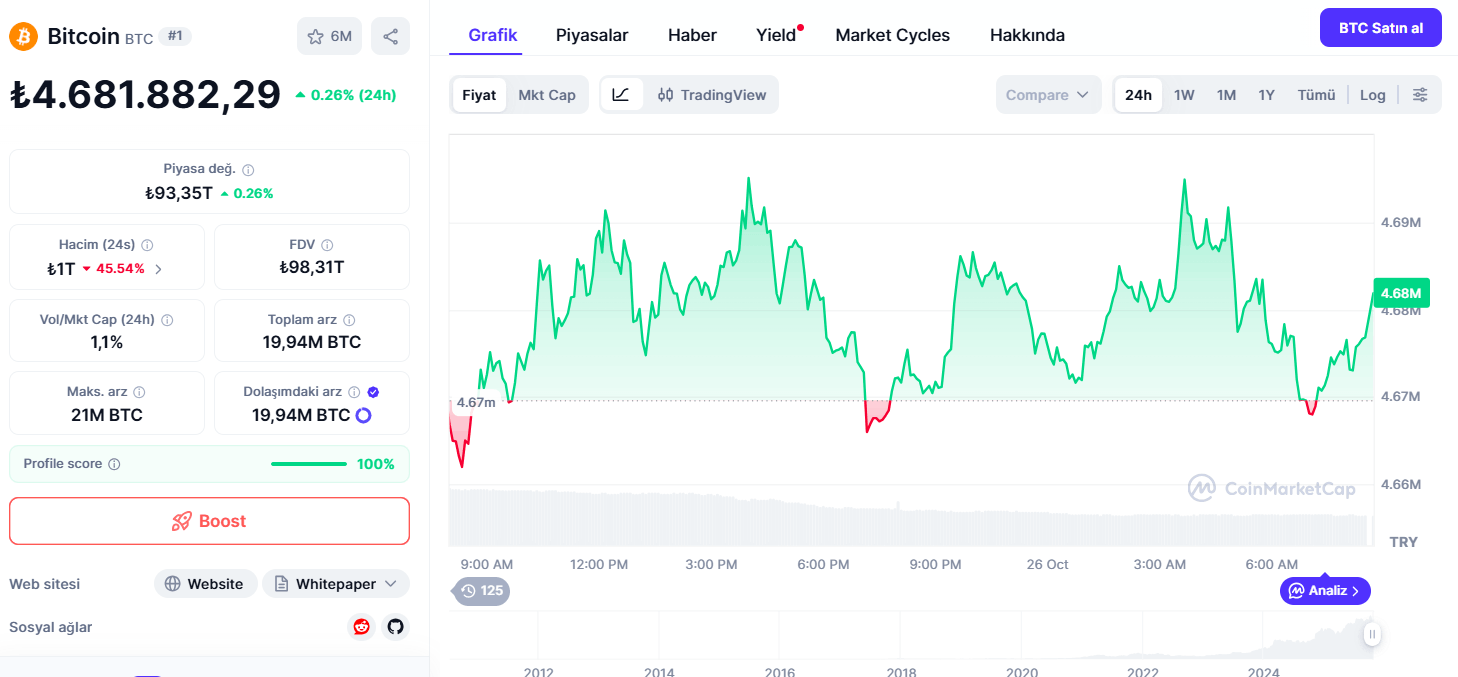Click the share icon button
The width and height of the screenshot is (1458, 677).
(390, 37)
